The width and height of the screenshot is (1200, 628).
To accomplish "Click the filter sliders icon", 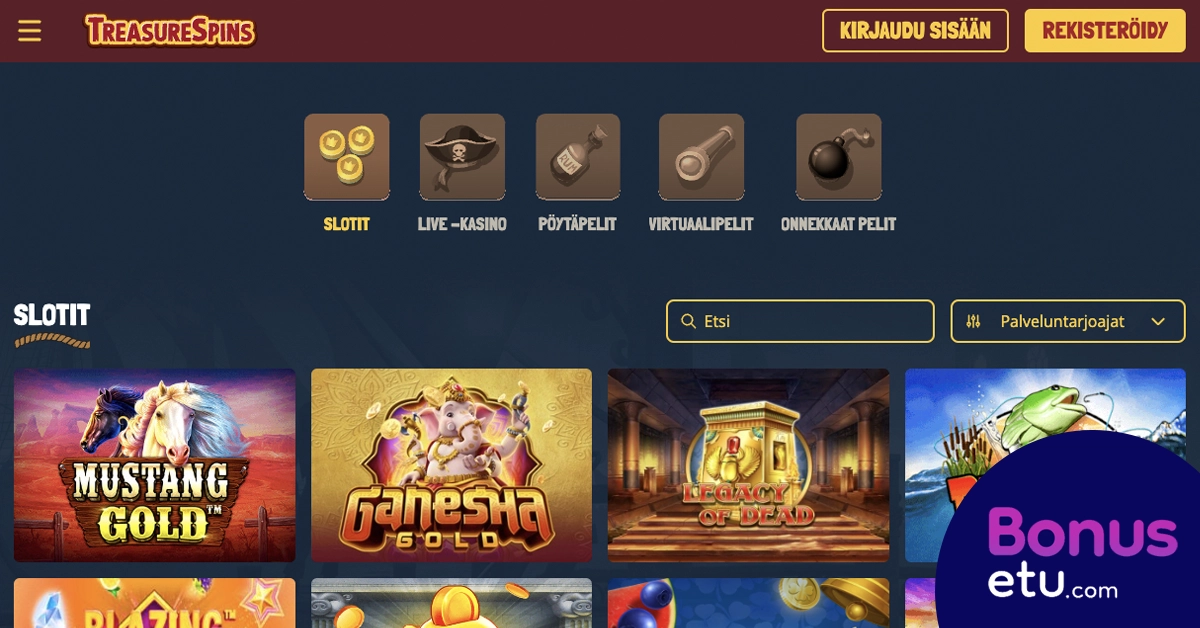I will [974, 321].
